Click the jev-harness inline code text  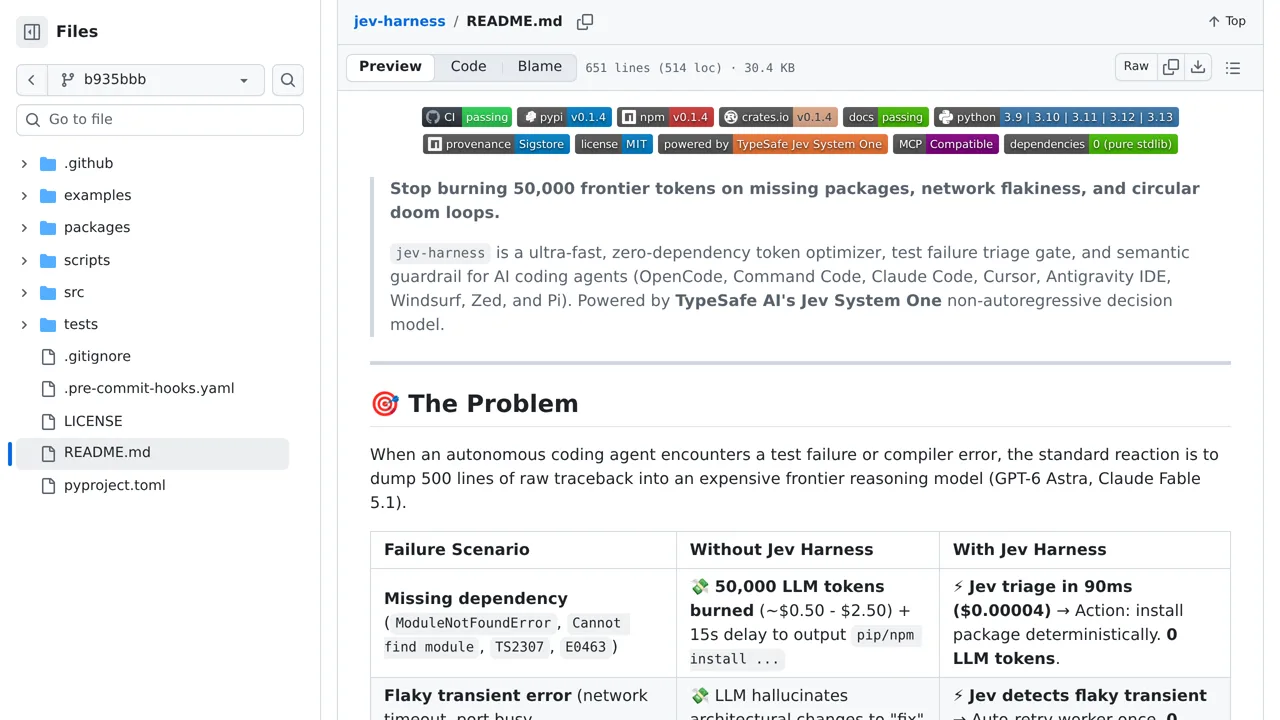click(x=440, y=253)
